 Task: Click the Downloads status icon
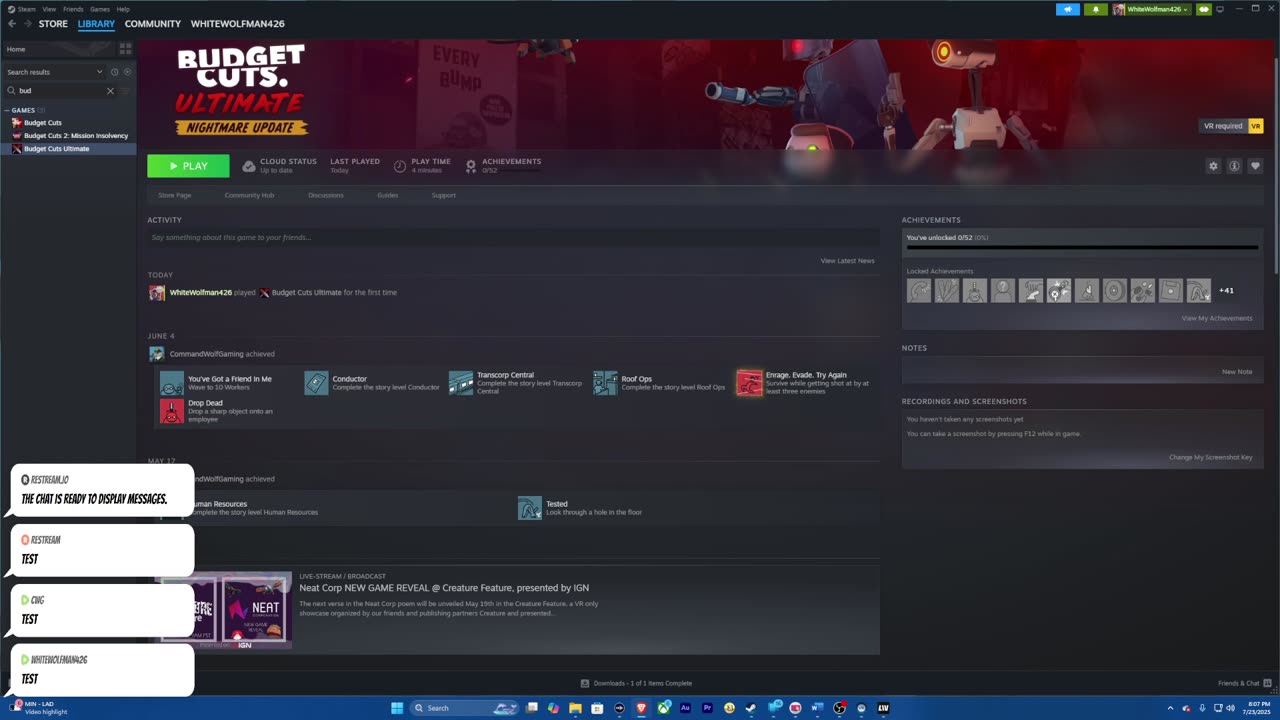(x=585, y=683)
